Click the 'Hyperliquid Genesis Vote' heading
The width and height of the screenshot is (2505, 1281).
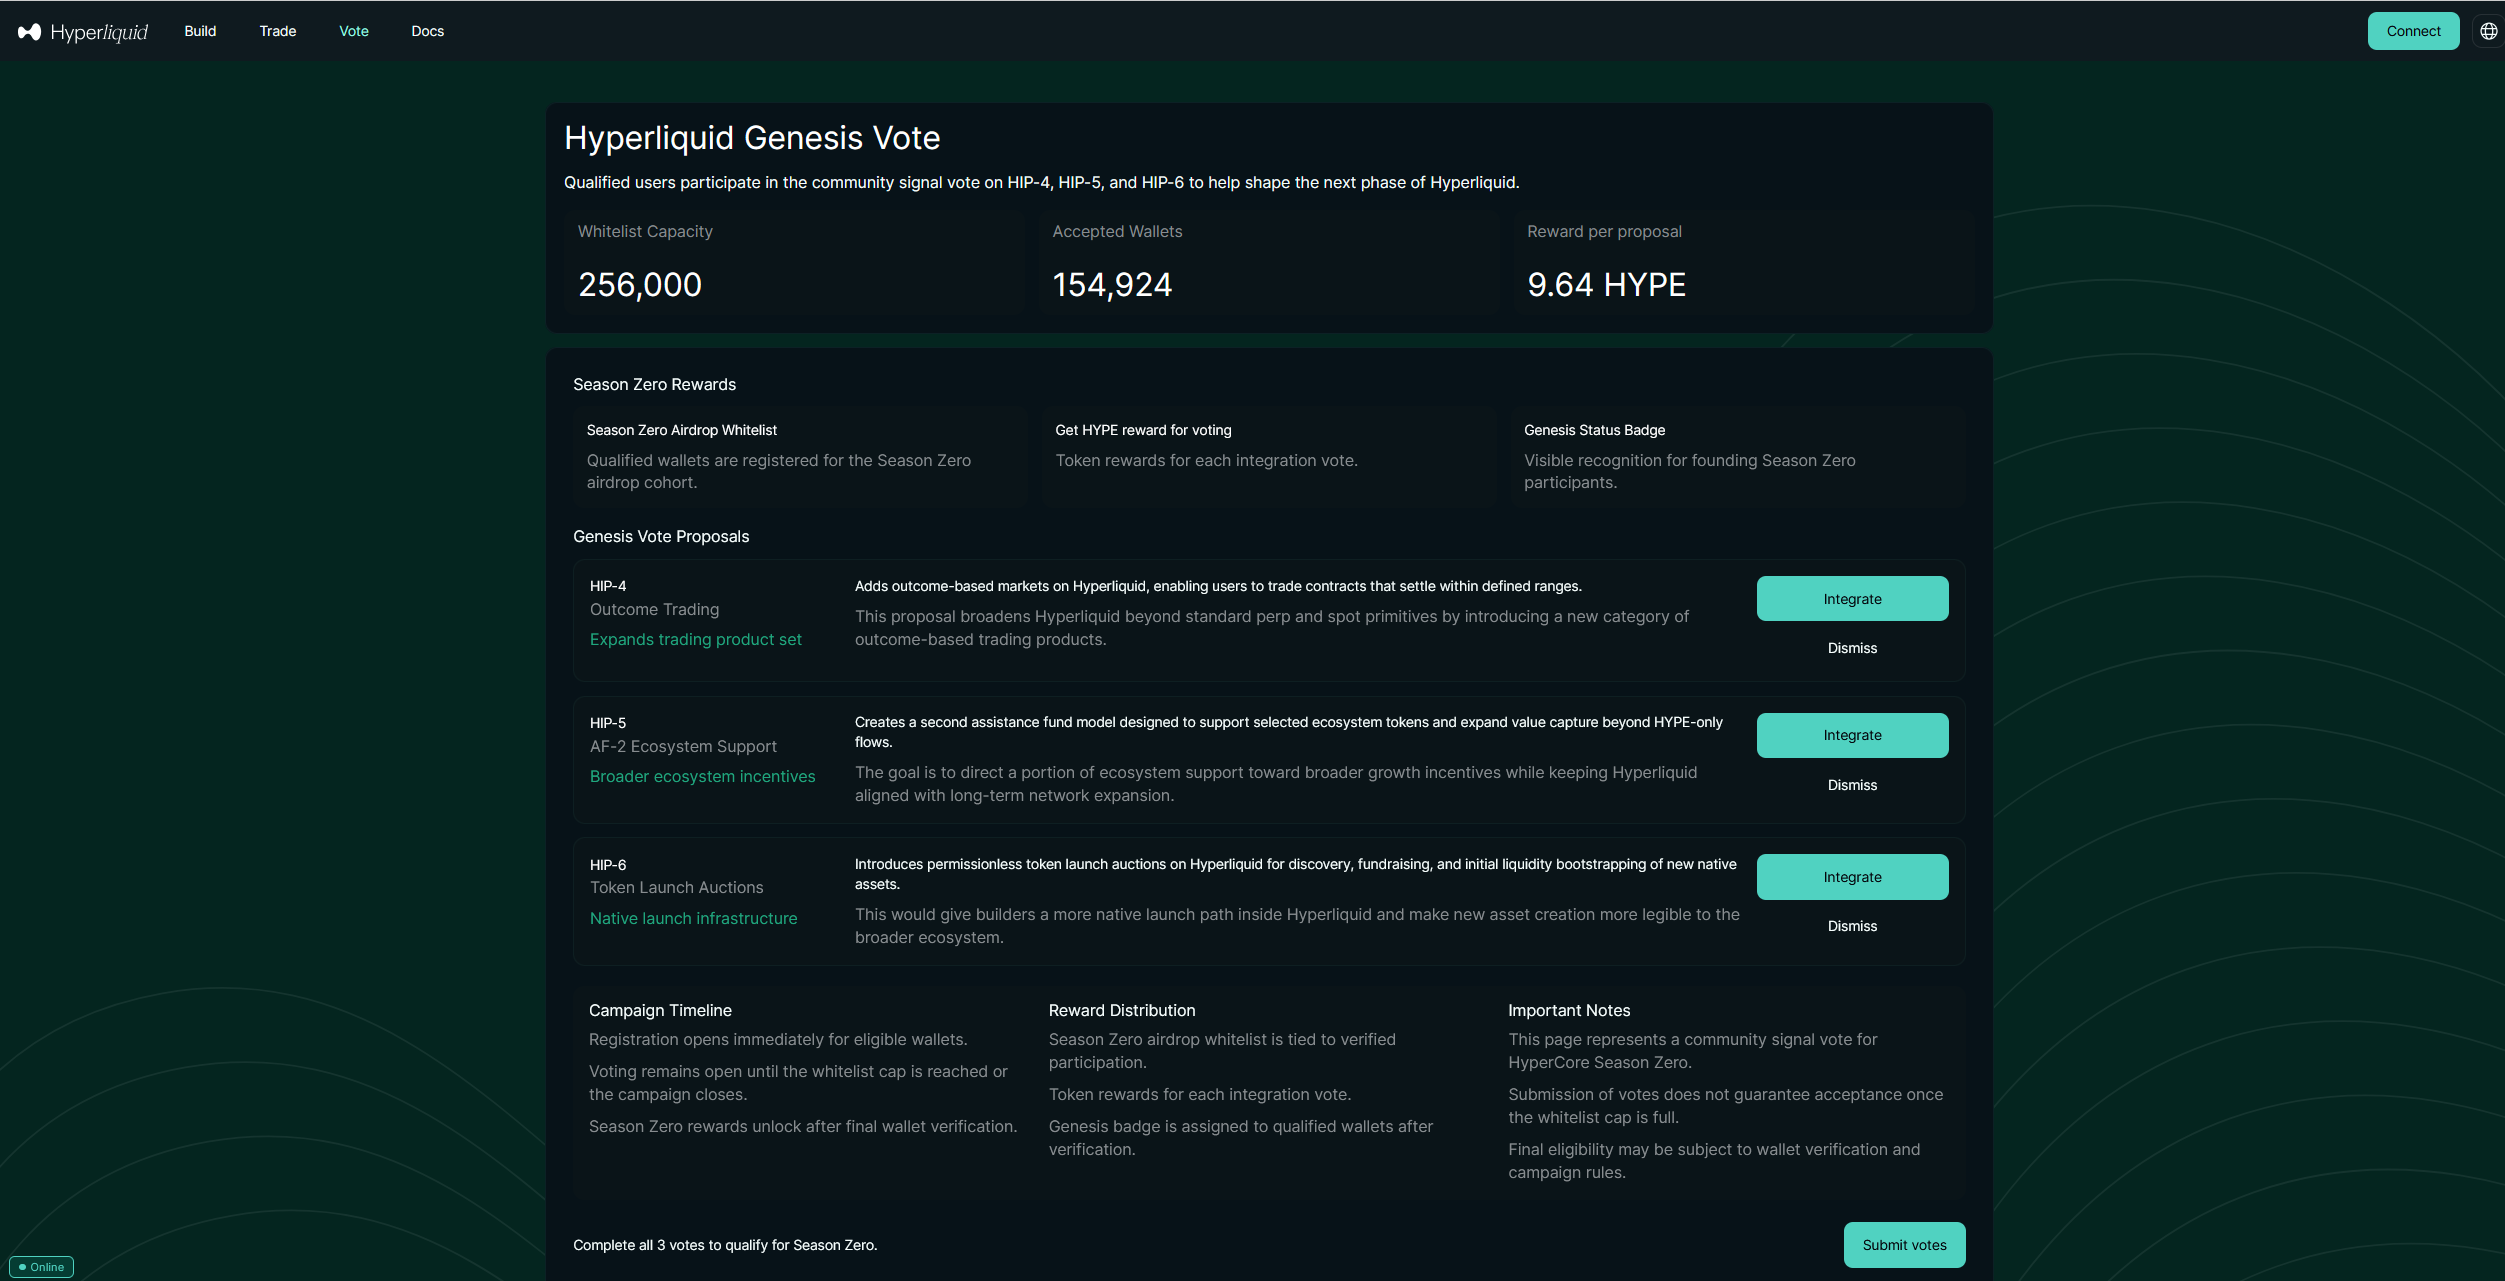[752, 138]
